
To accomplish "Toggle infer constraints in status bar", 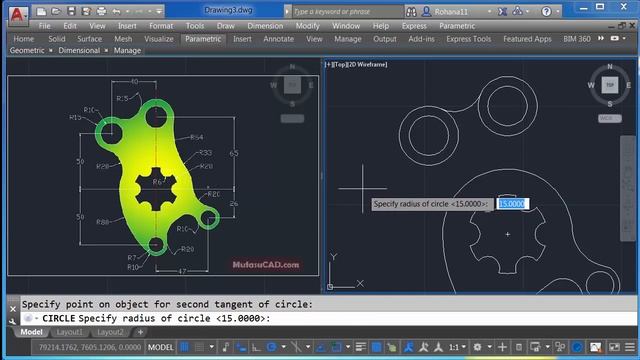I will pyautogui.click(x=226, y=347).
